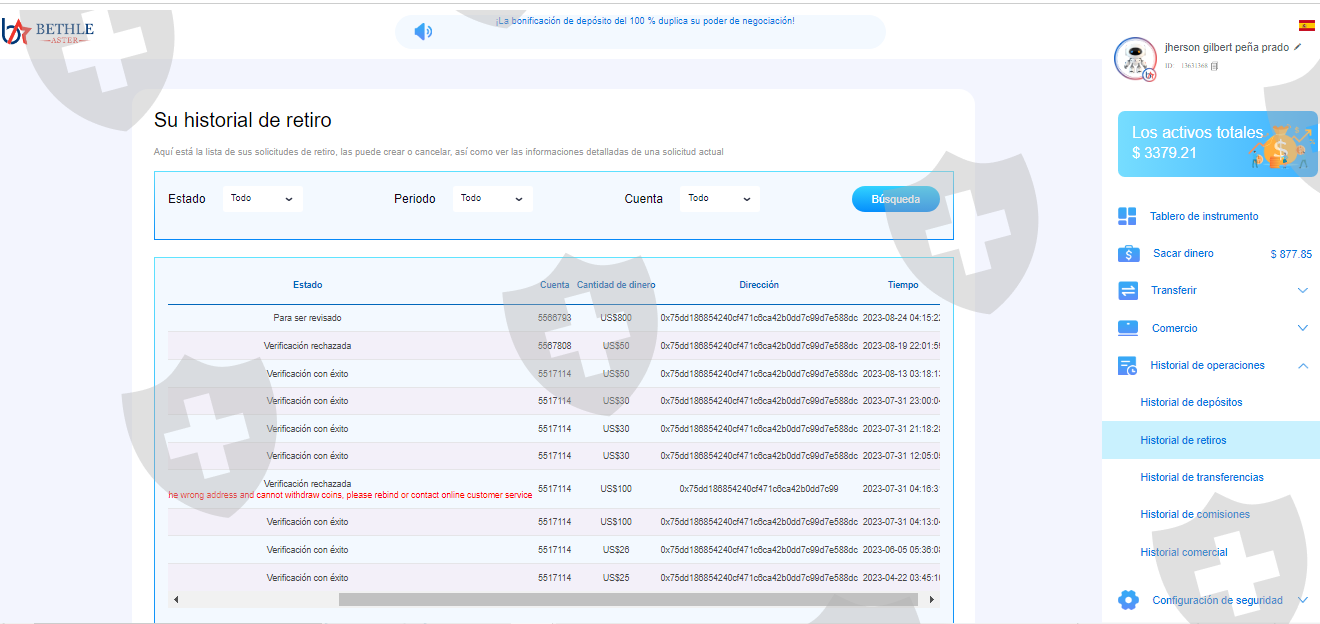
Task: Open the Periodo filter dropdown
Action: [x=492, y=199]
